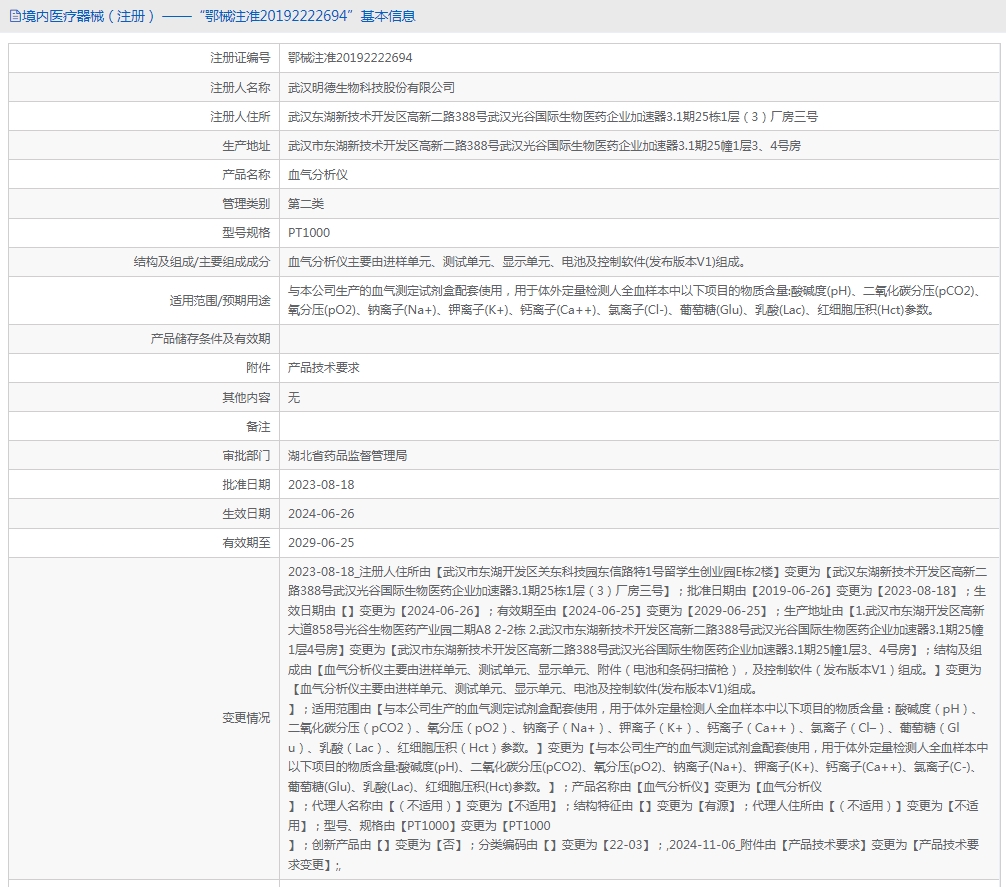This screenshot has width=1006, height=887.
Task: Click the '结构及组成/主要组成成分' label
Action: coord(201,262)
